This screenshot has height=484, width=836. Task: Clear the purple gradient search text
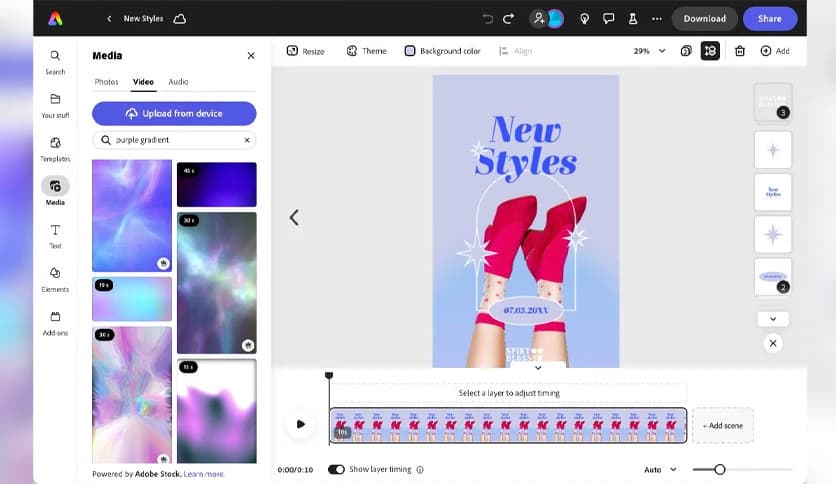coord(247,140)
